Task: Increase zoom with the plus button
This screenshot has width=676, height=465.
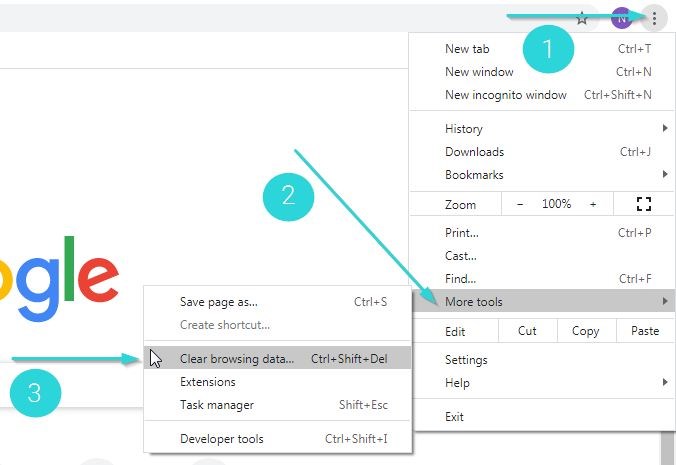Action: (593, 204)
